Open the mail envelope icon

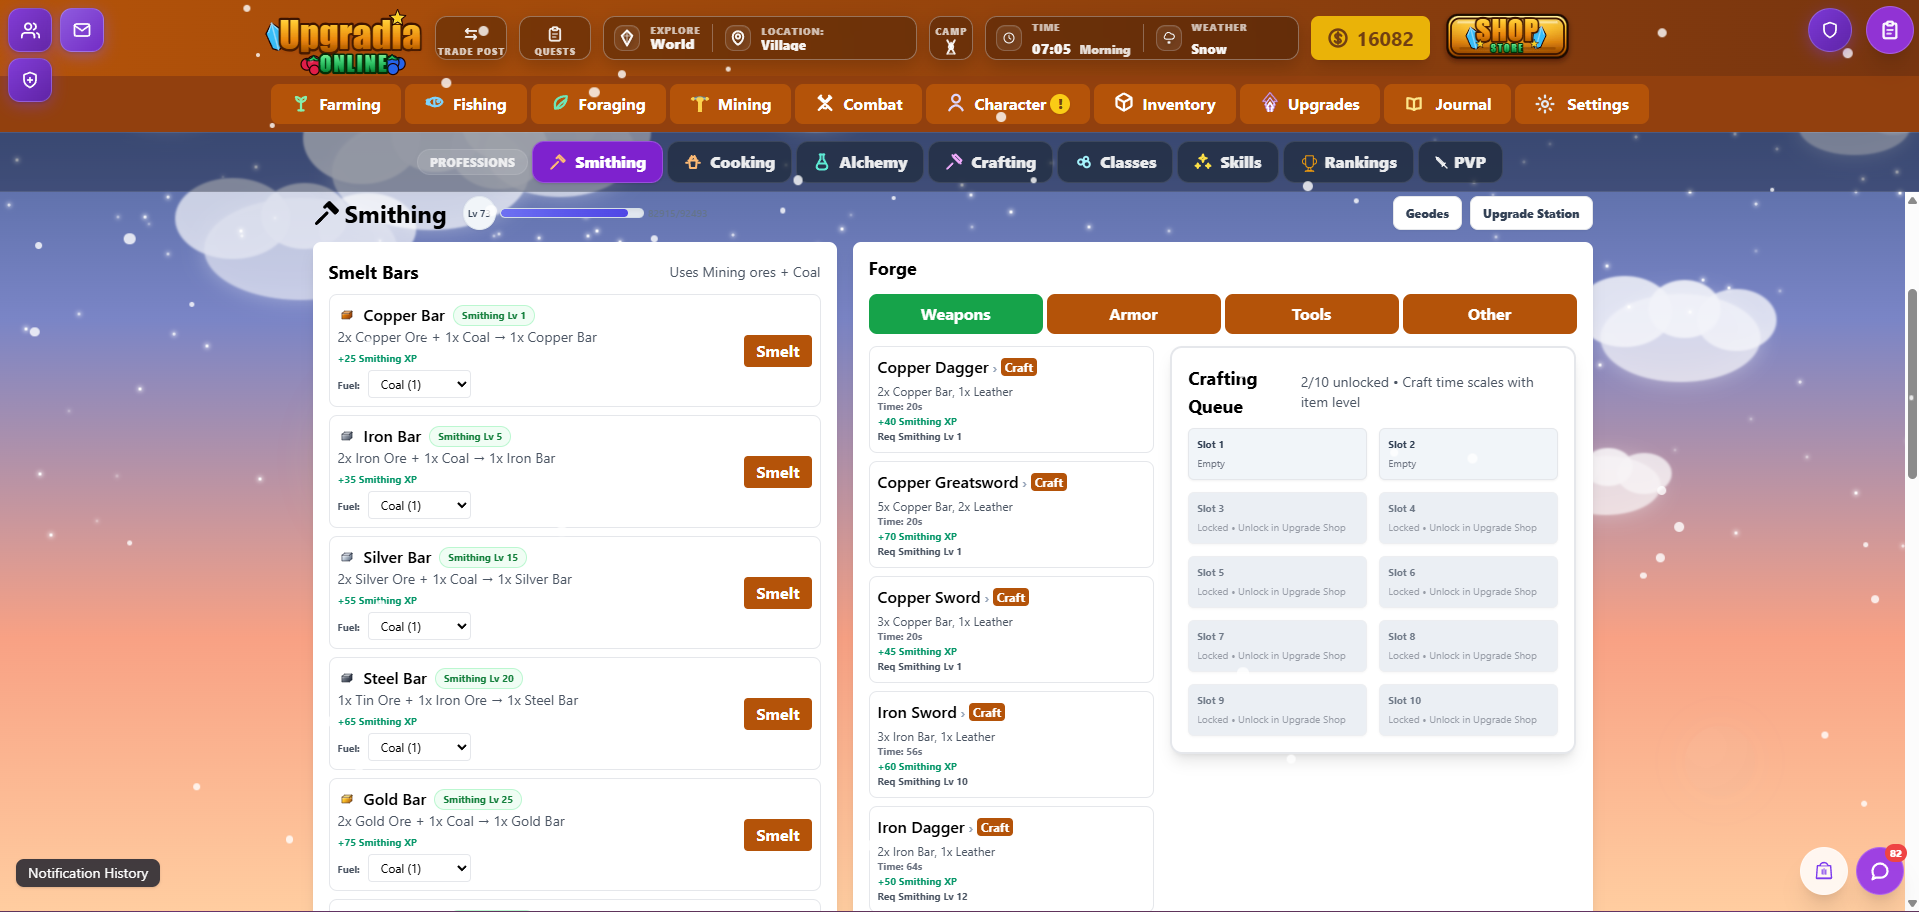click(82, 30)
